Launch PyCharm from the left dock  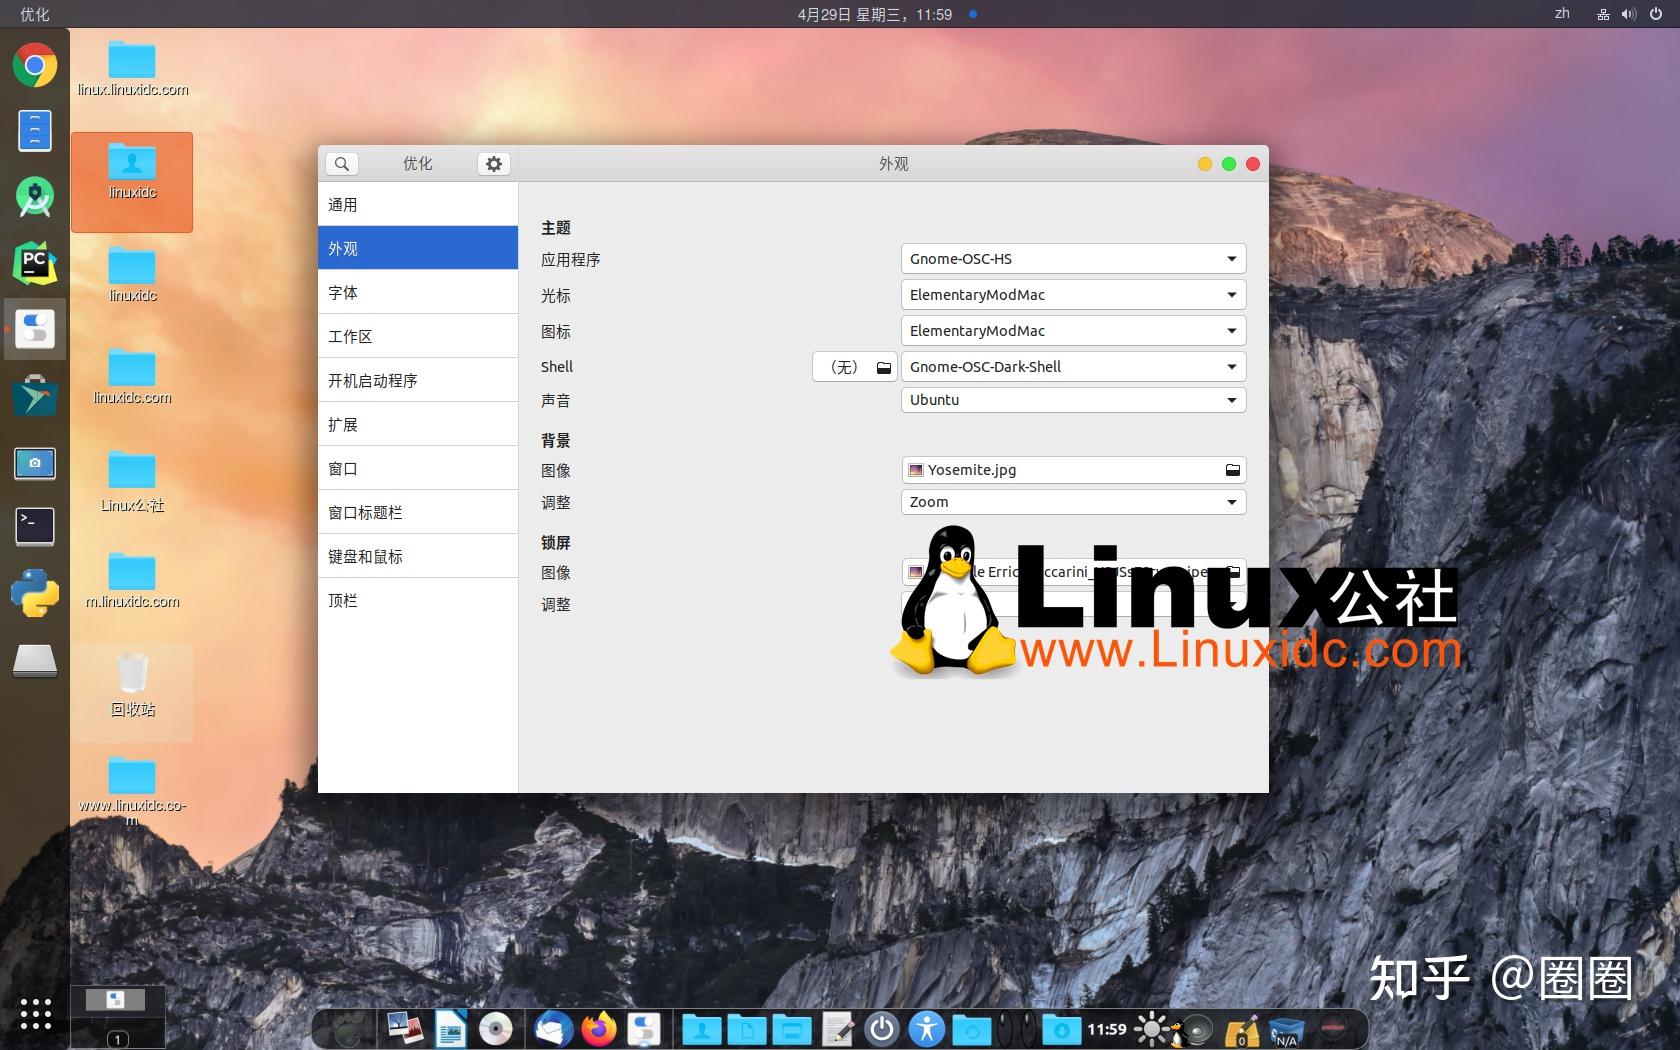pyautogui.click(x=34, y=263)
